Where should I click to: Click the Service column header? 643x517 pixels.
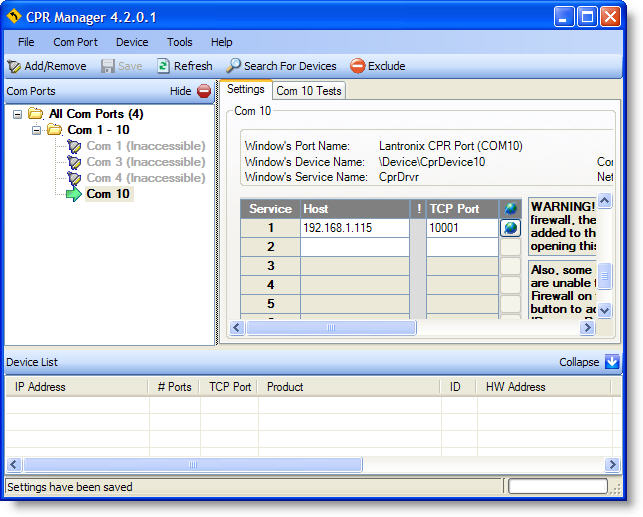click(270, 209)
